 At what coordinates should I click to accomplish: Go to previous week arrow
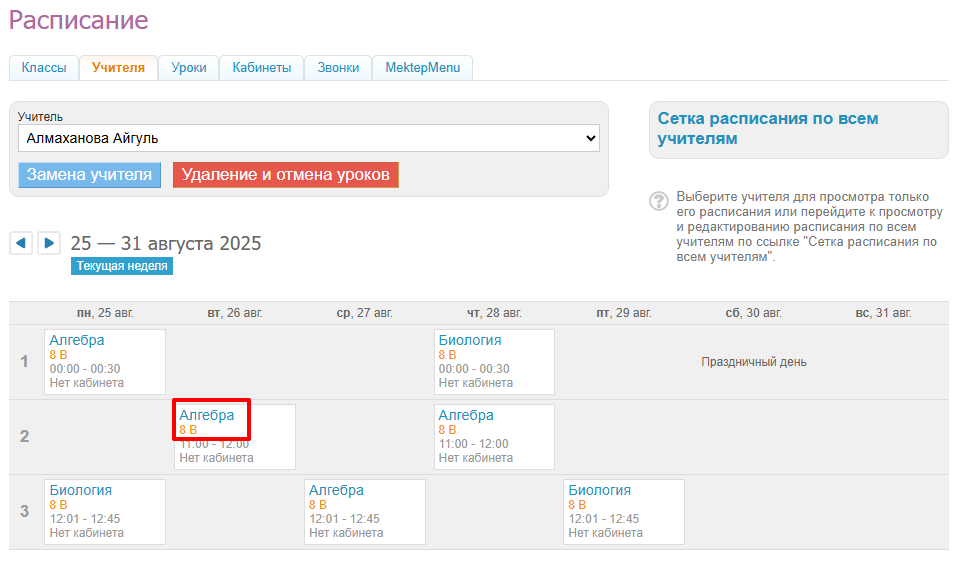tap(21, 243)
